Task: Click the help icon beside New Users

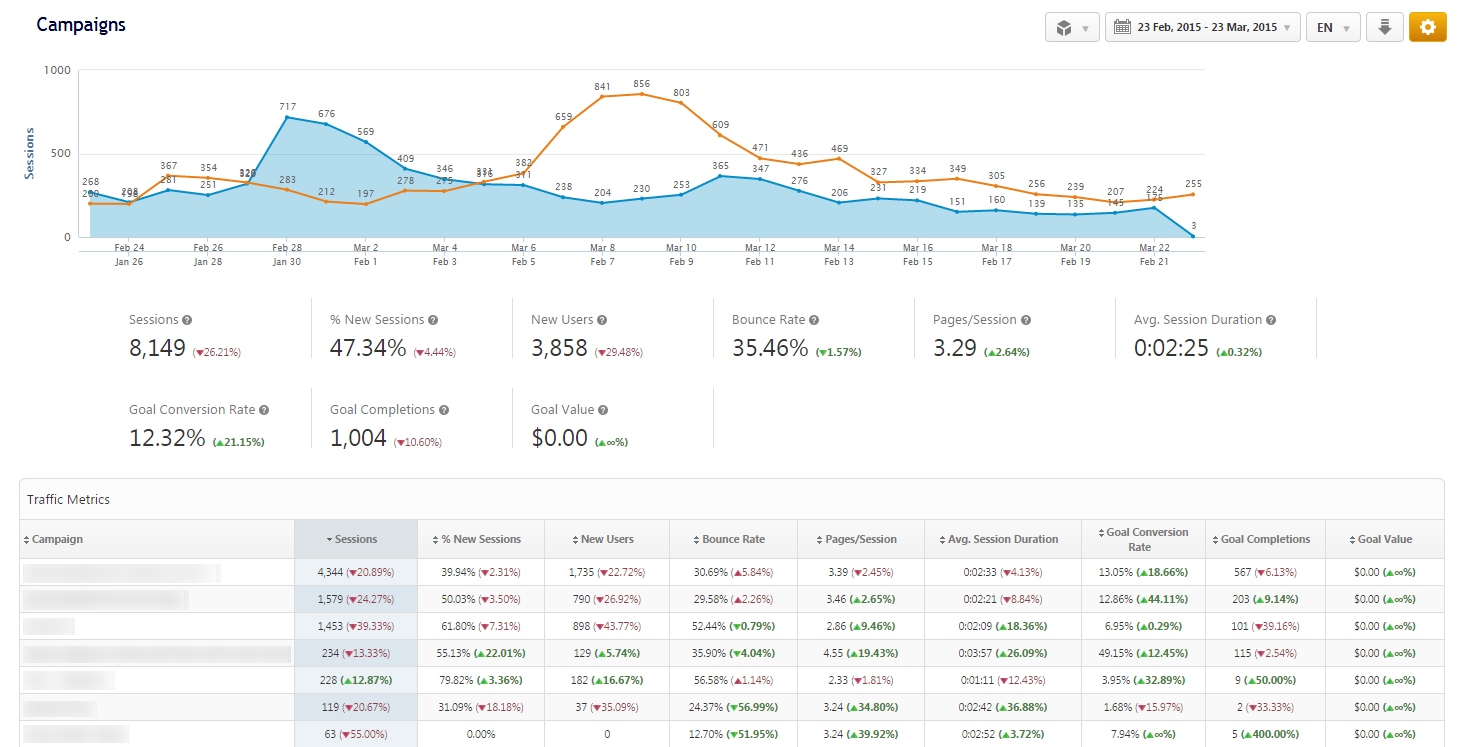Action: 602,320
